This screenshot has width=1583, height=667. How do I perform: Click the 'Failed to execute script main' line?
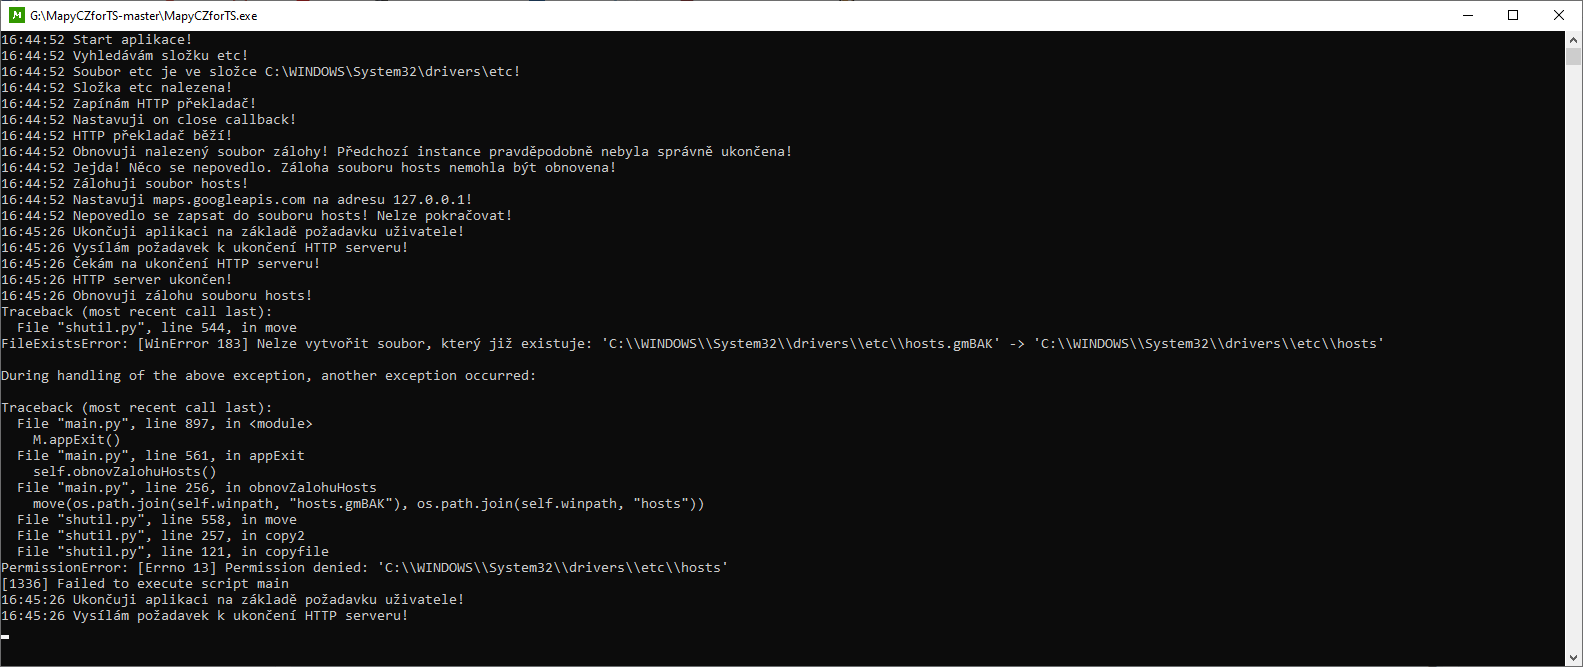[x=145, y=584]
